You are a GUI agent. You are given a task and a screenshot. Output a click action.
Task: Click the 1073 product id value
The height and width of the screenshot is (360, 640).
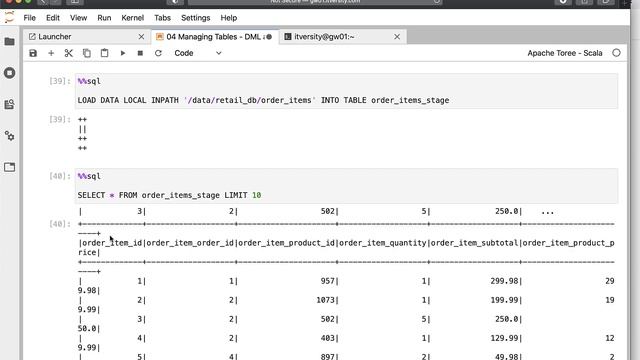(x=325, y=300)
